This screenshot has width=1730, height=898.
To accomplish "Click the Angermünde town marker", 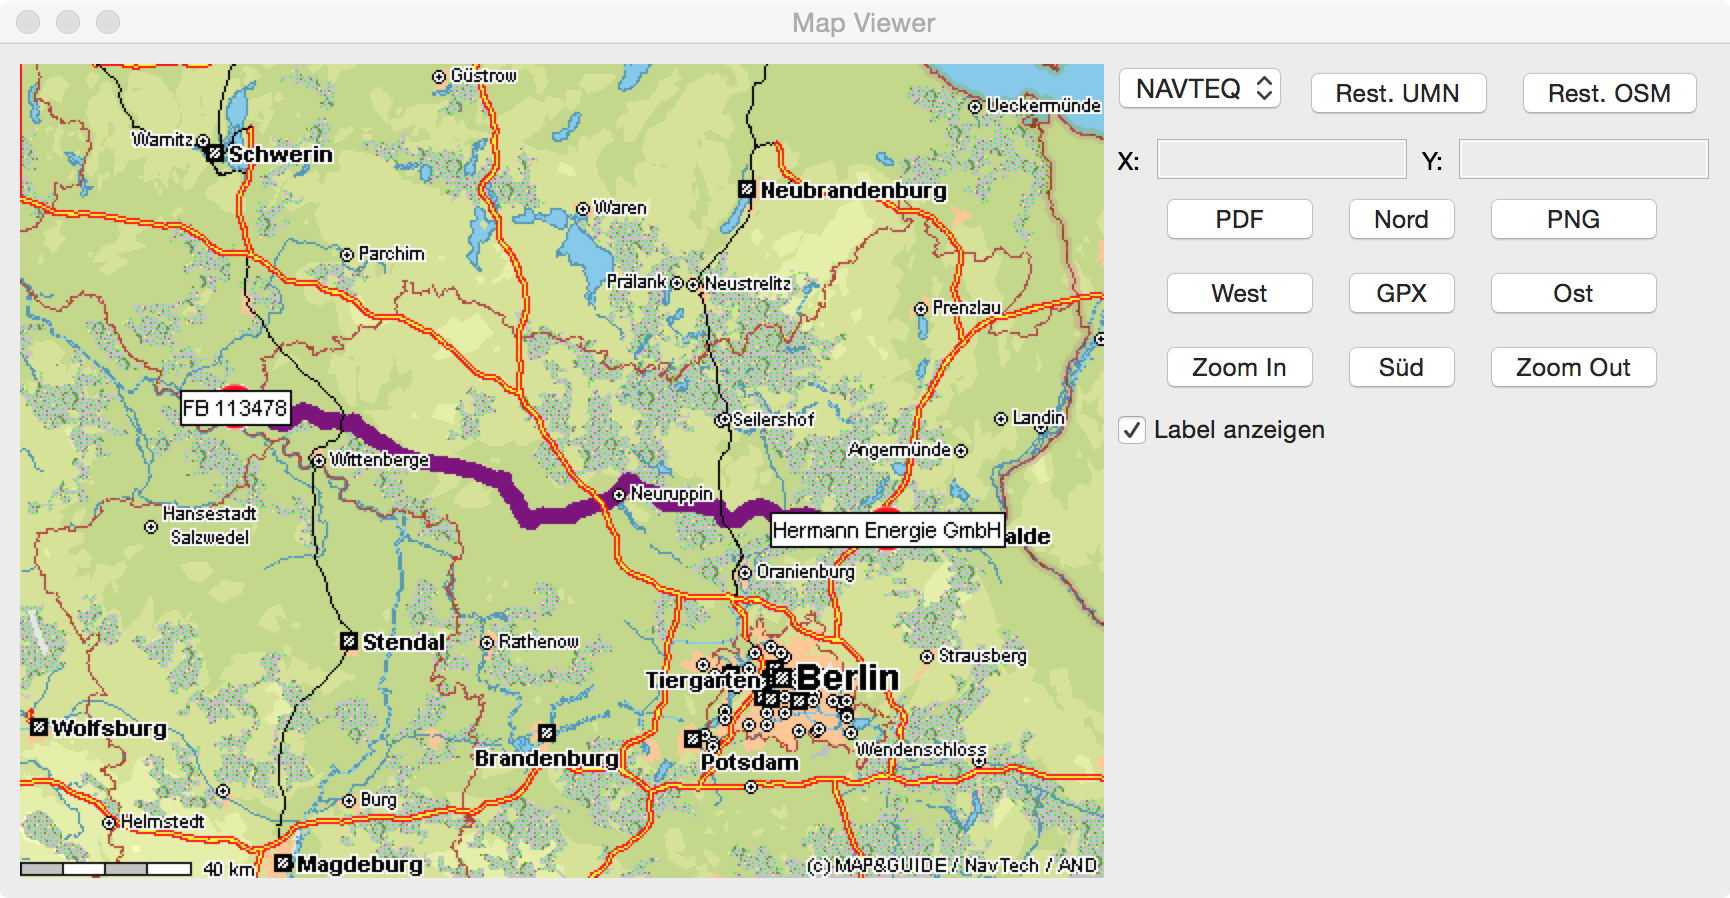I will point(961,451).
